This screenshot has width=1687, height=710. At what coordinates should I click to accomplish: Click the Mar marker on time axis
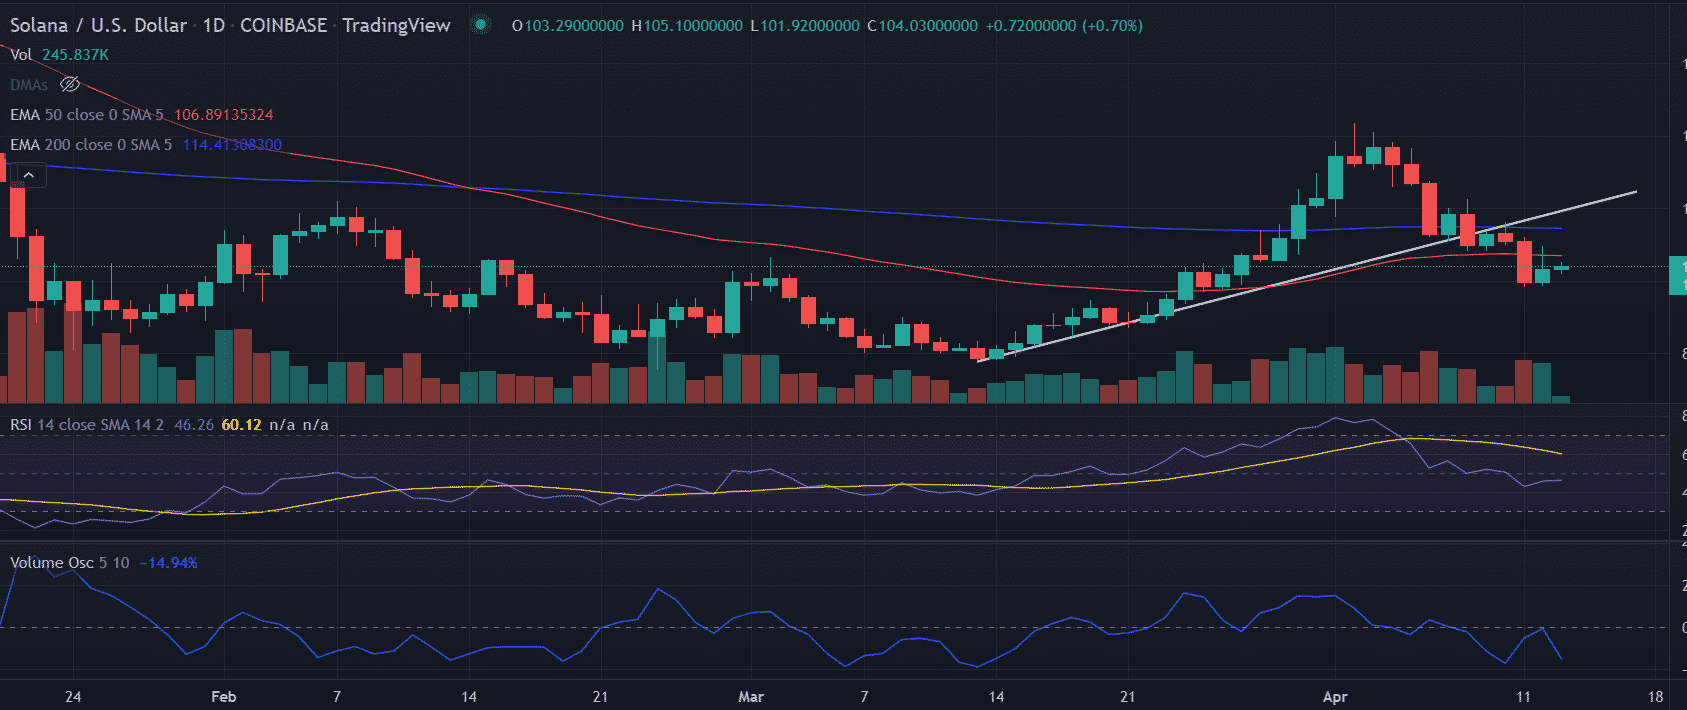[x=750, y=697]
